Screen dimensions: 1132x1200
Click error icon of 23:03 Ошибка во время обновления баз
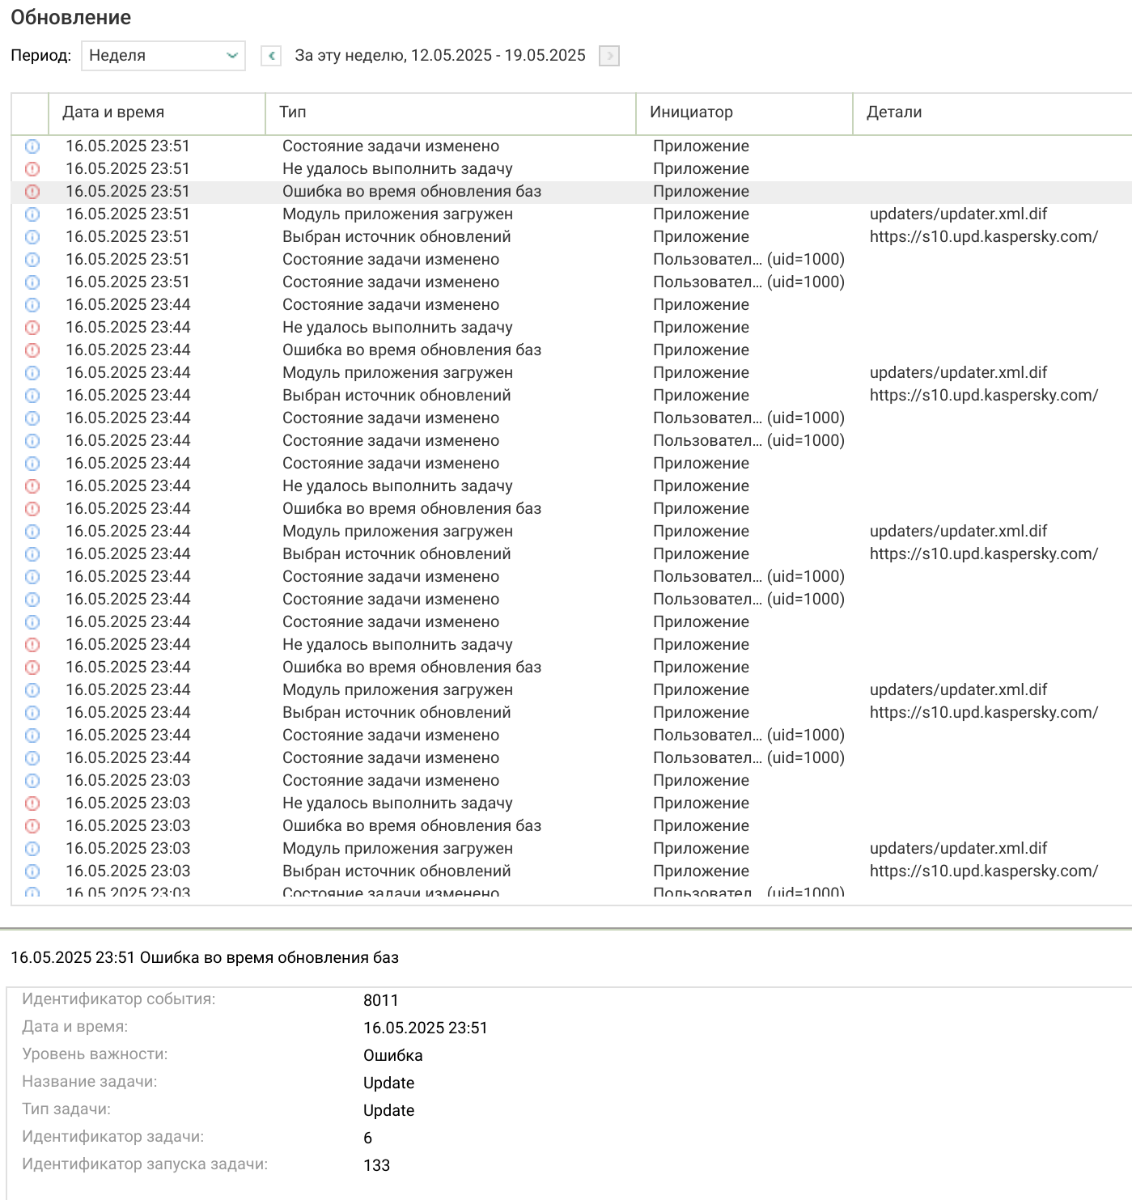pos(32,826)
